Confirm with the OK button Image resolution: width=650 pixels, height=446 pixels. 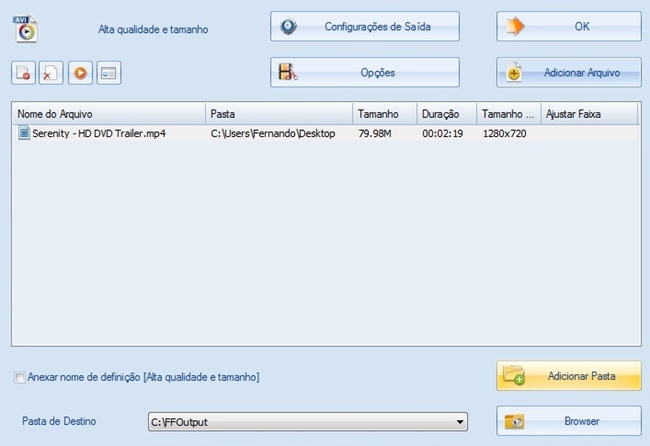tap(569, 27)
